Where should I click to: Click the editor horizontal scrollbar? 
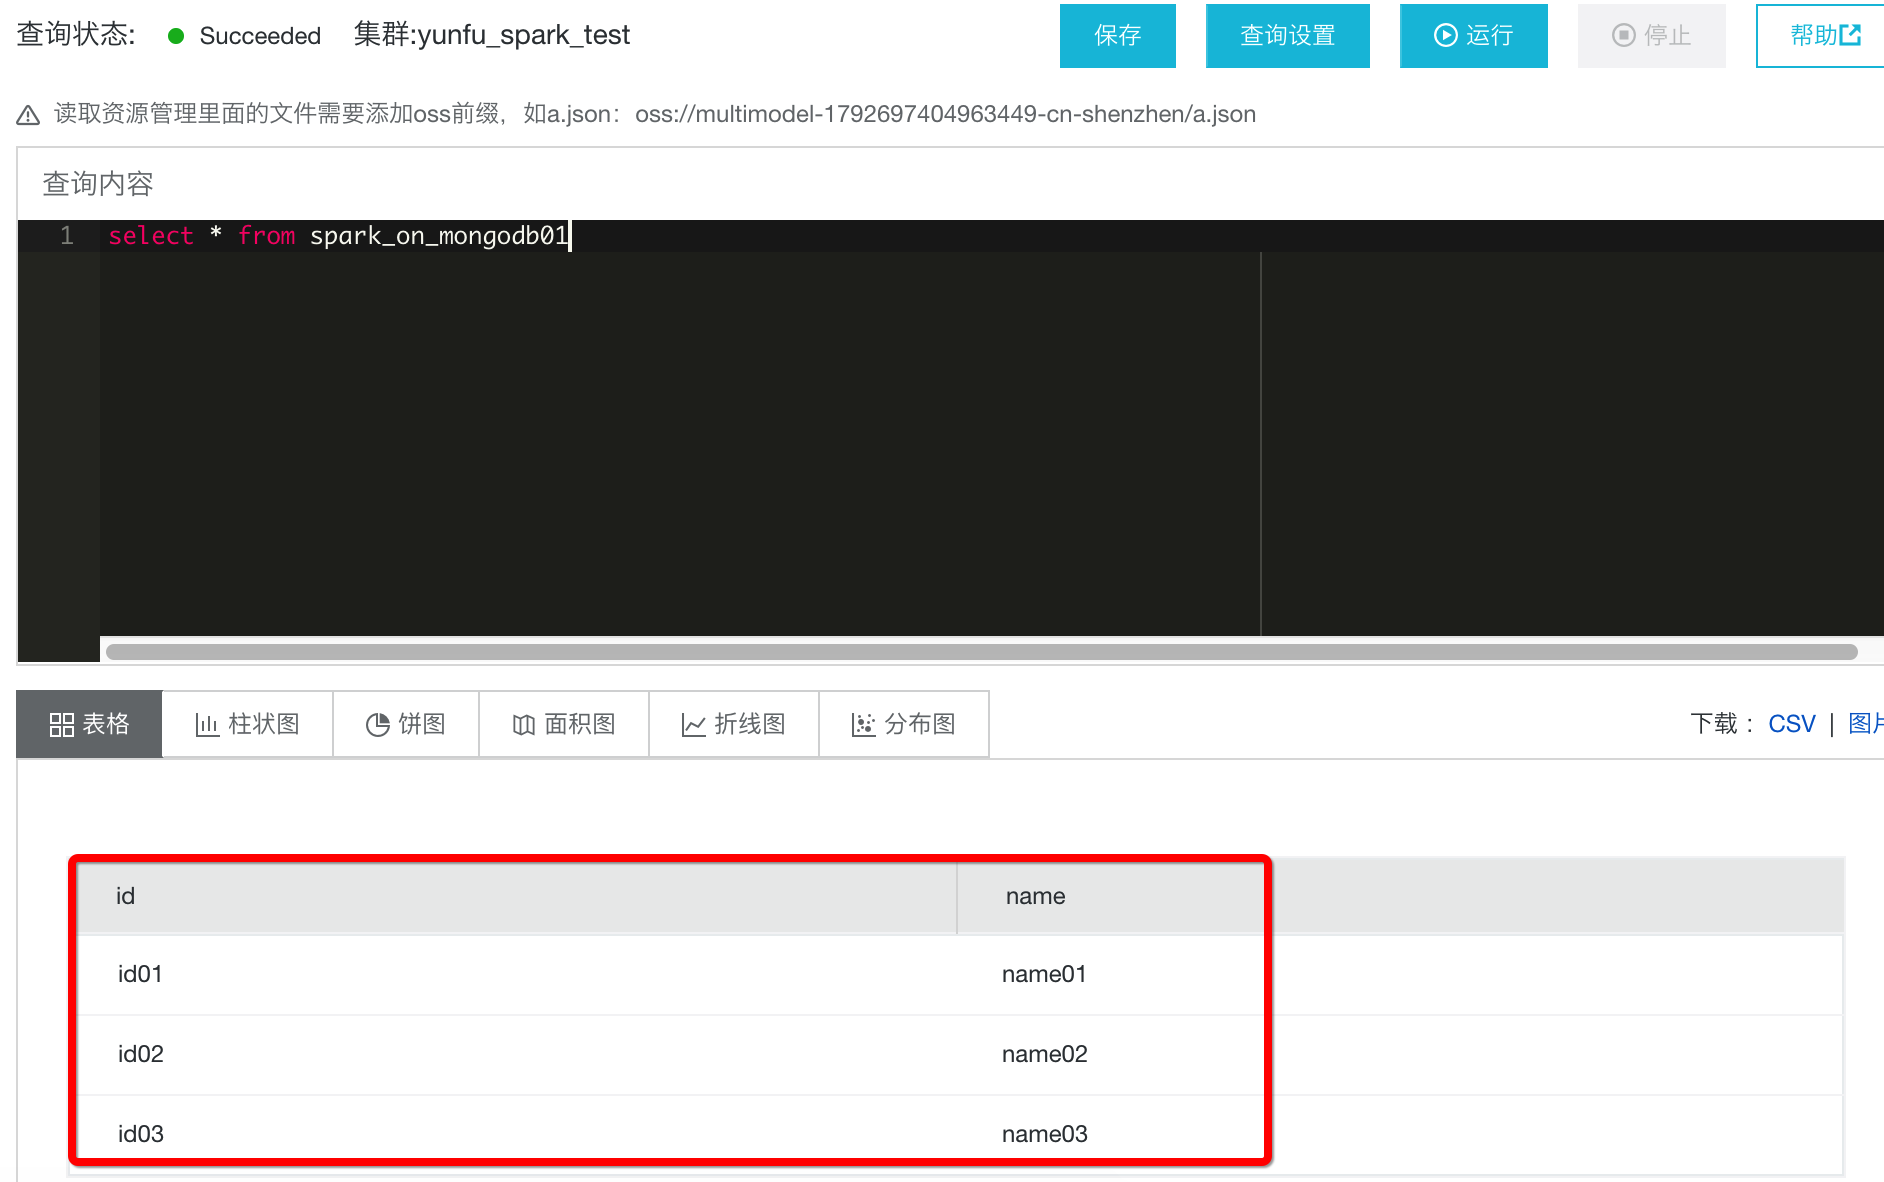[982, 652]
